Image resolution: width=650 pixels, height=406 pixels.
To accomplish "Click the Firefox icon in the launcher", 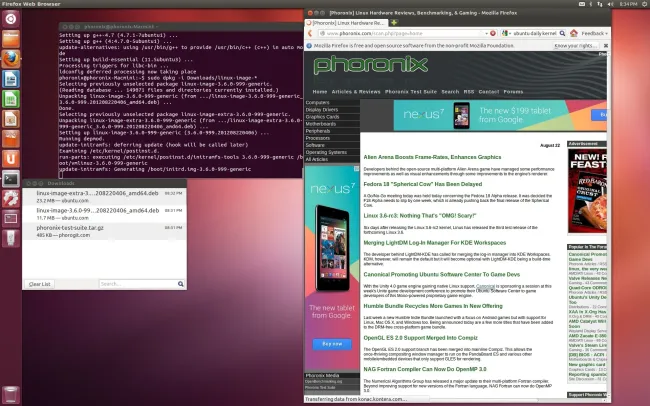I will (x=11, y=59).
